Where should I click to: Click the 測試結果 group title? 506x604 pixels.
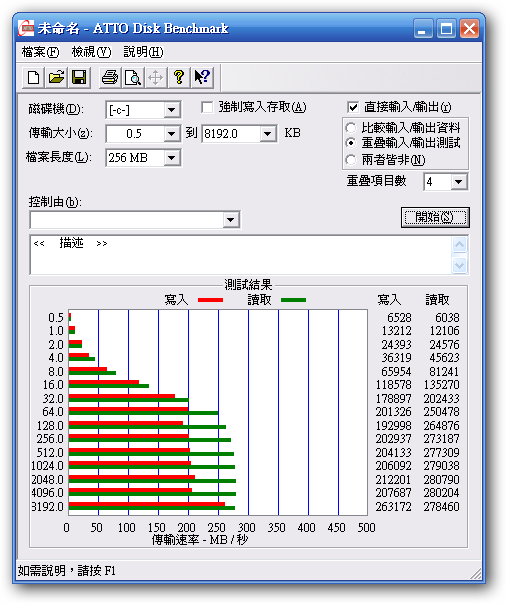[248, 285]
